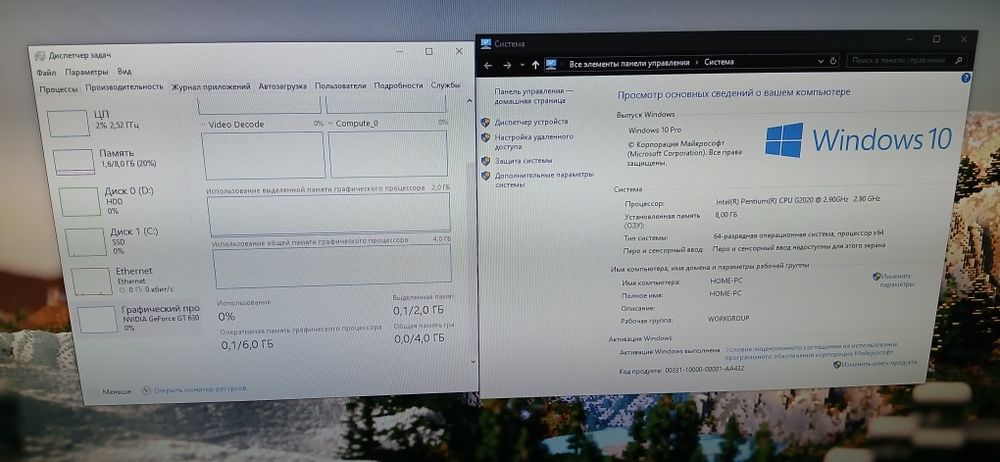Select the ЦП performance graph thumbnail

tap(68, 123)
